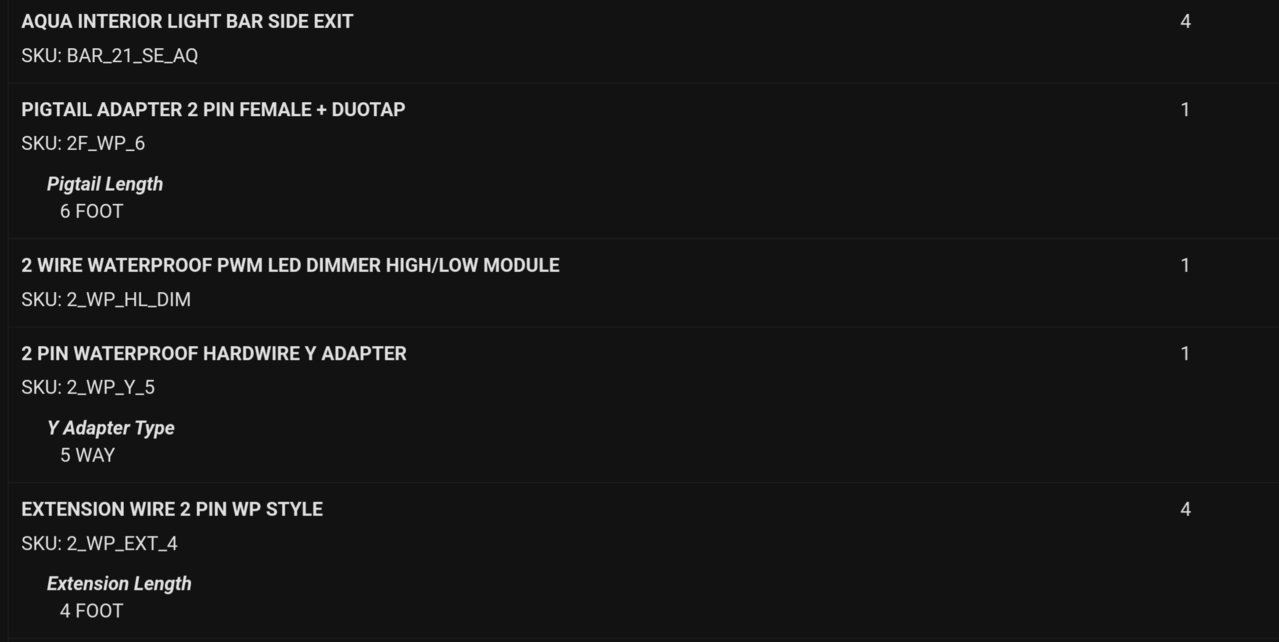Click the SKU 2F_WP_6 line
The image size is (1279, 642).
pos(83,144)
